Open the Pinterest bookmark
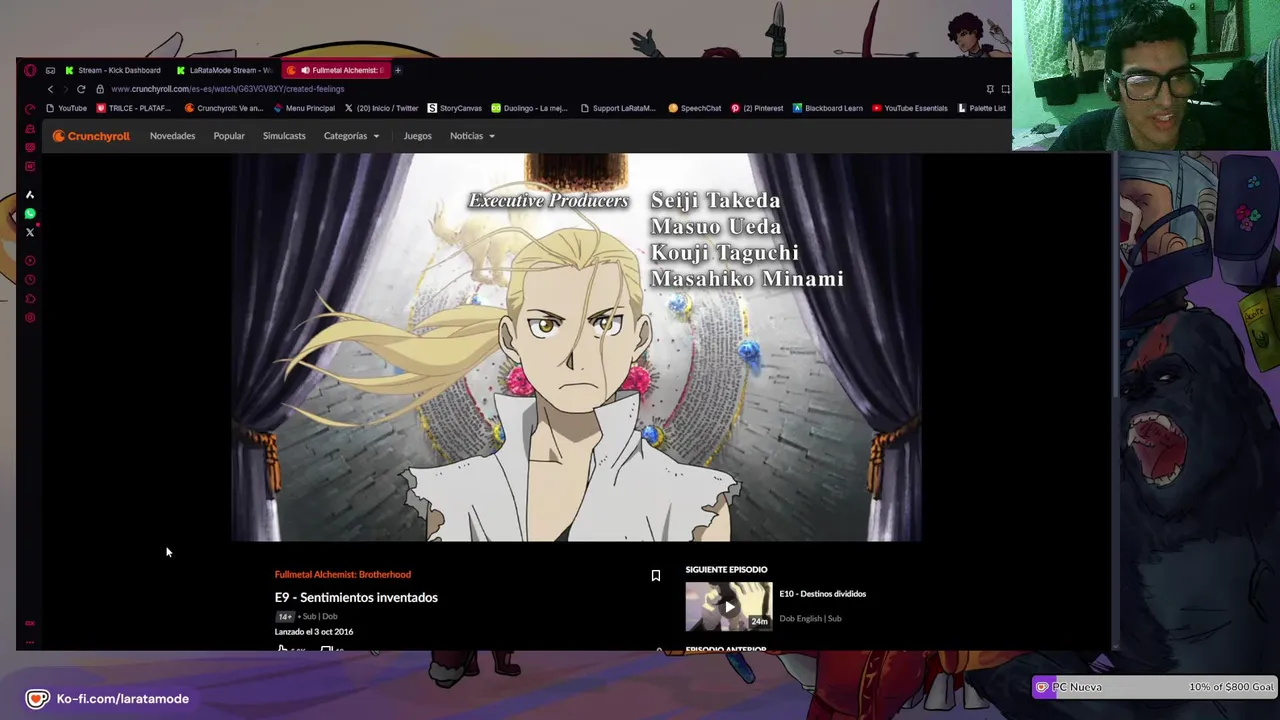Viewport: 1280px width, 720px height. (x=757, y=108)
